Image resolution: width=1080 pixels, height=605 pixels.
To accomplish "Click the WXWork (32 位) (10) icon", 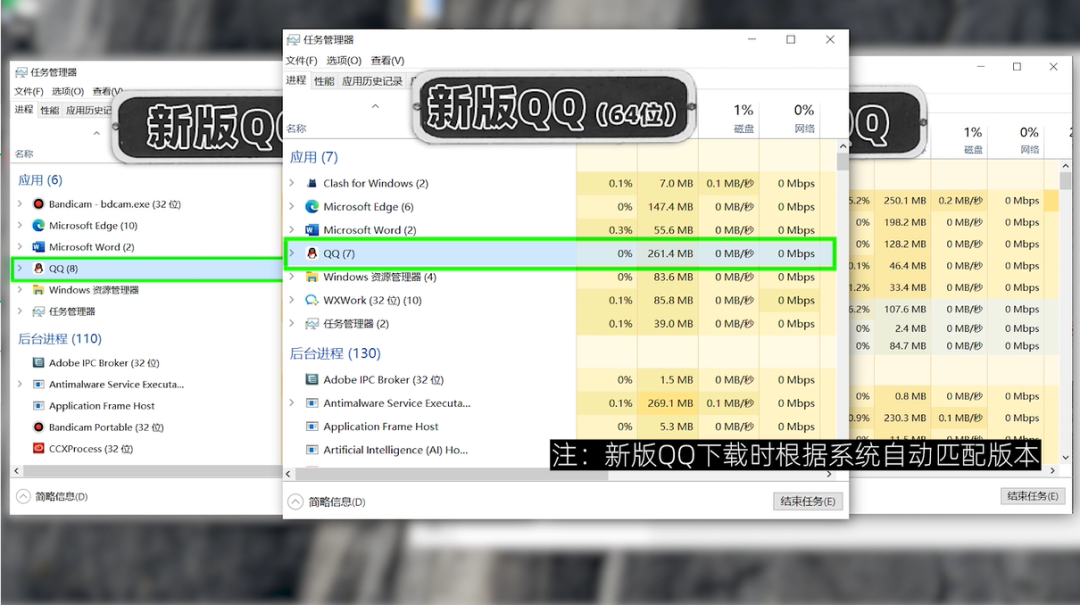I will tap(312, 300).
